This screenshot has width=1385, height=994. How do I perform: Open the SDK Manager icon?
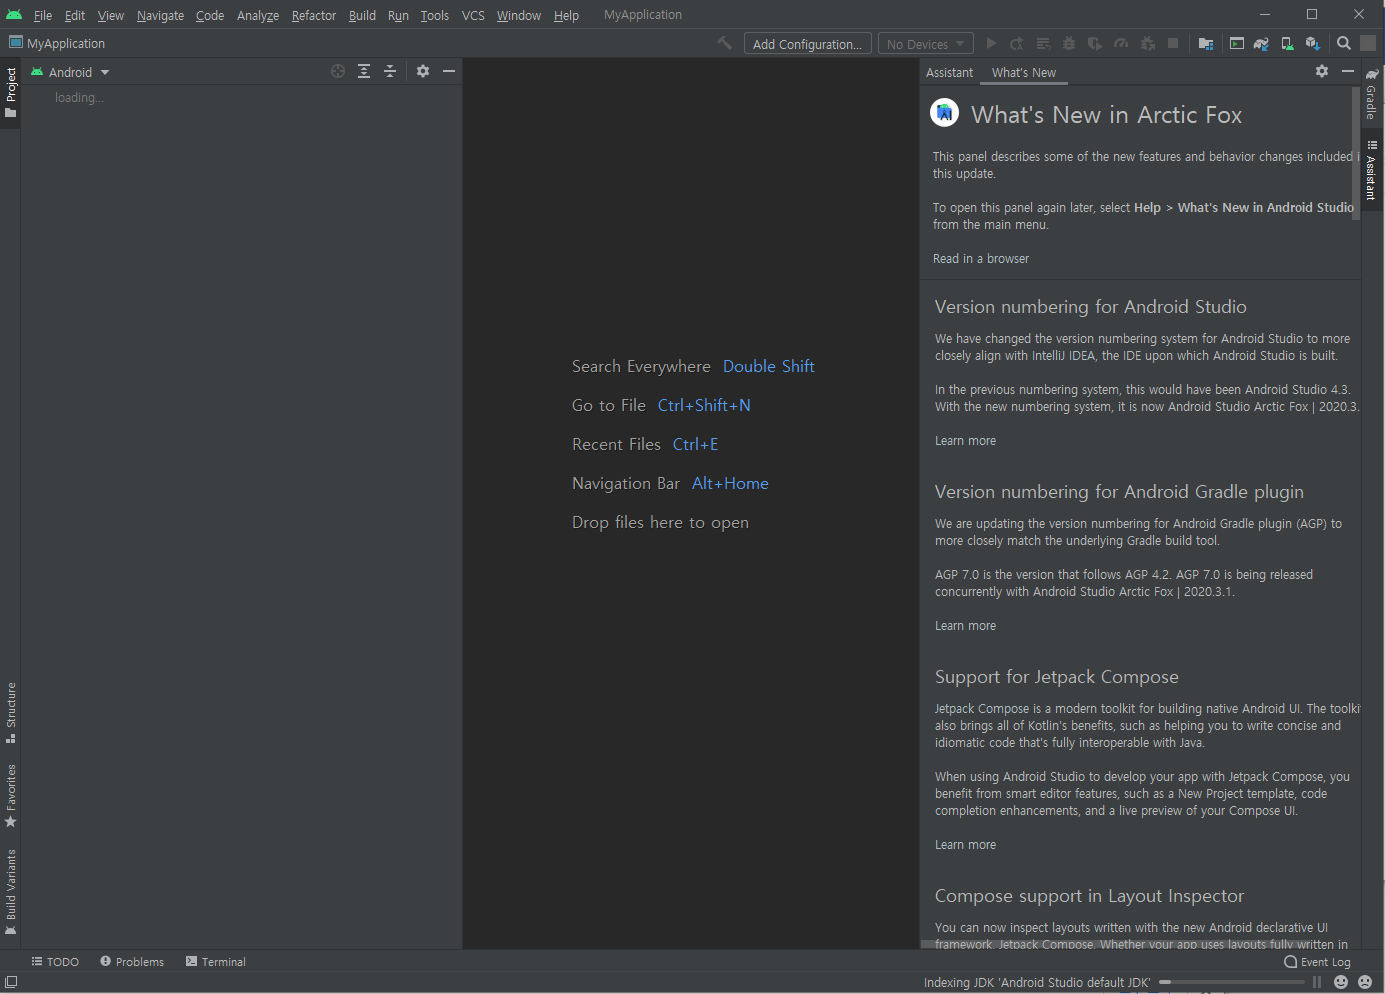coord(1313,43)
